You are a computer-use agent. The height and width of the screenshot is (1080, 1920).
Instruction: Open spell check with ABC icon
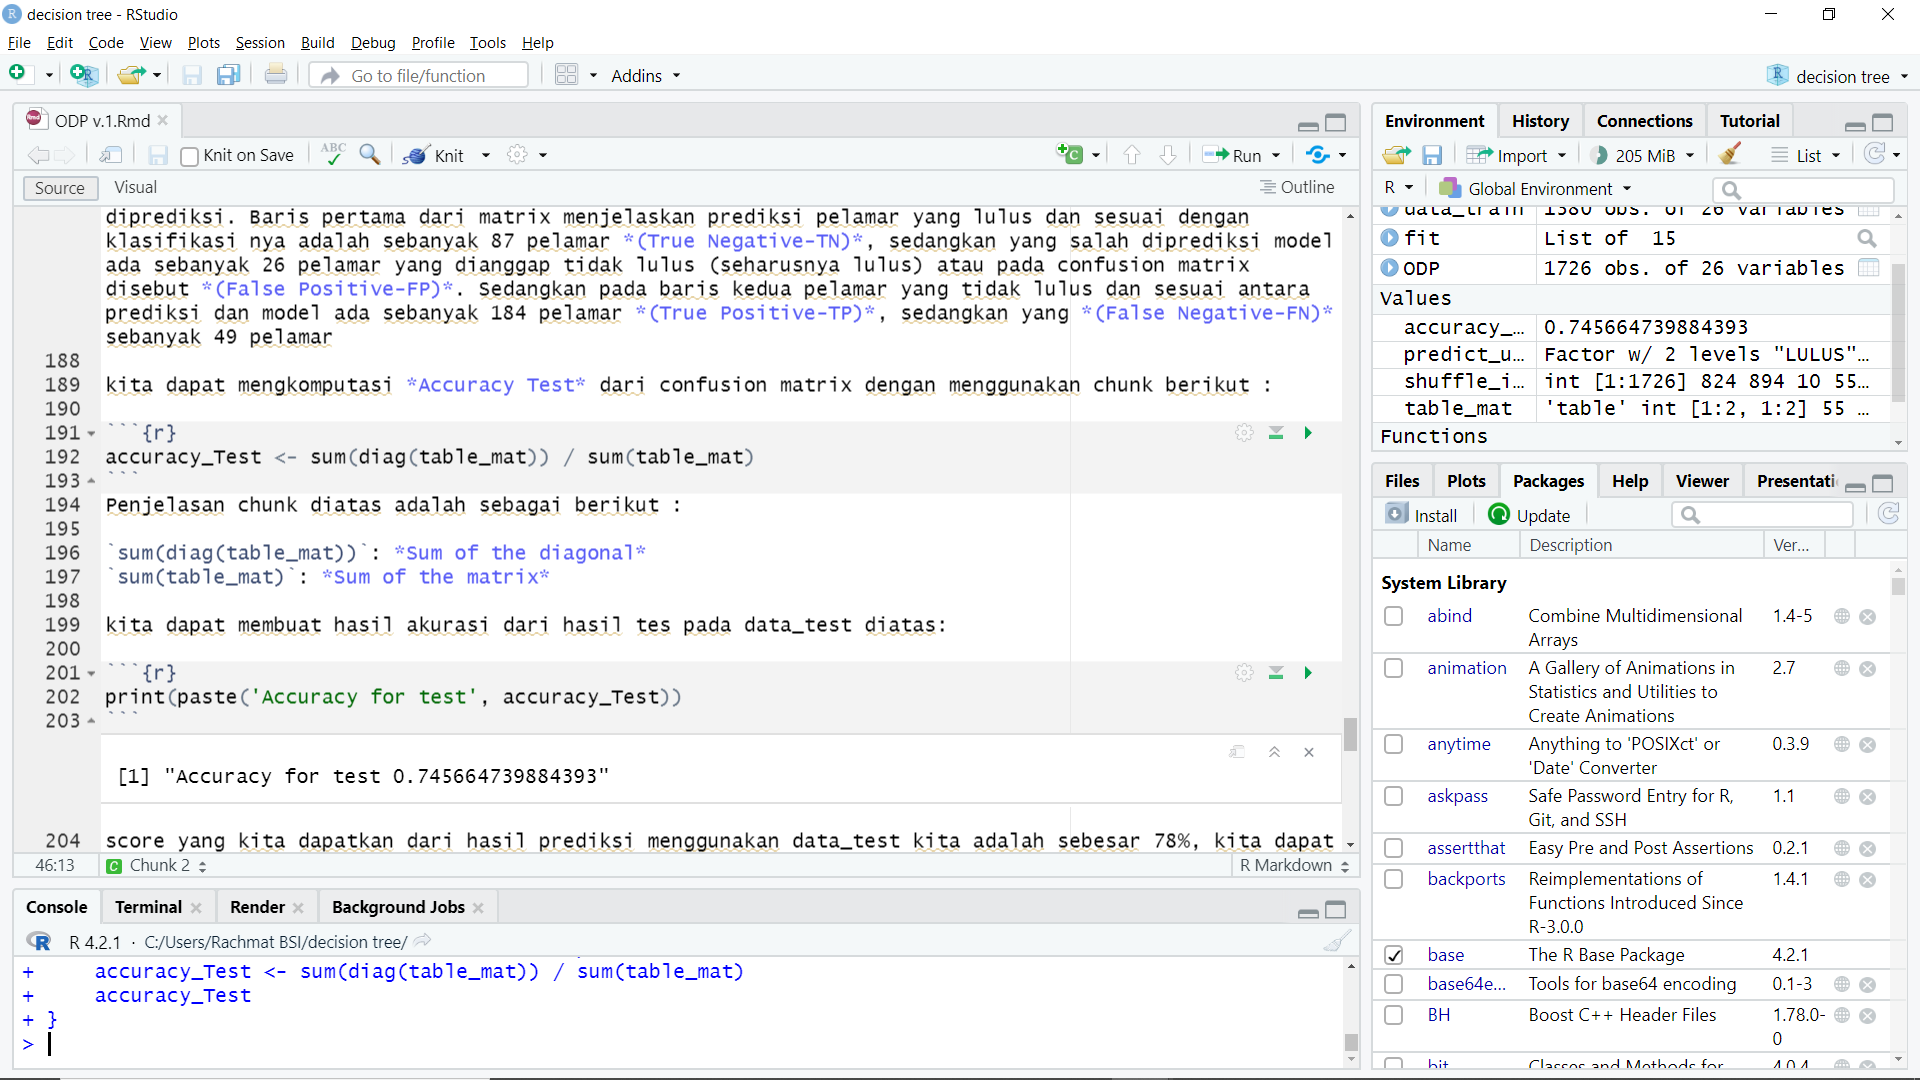pos(332,154)
